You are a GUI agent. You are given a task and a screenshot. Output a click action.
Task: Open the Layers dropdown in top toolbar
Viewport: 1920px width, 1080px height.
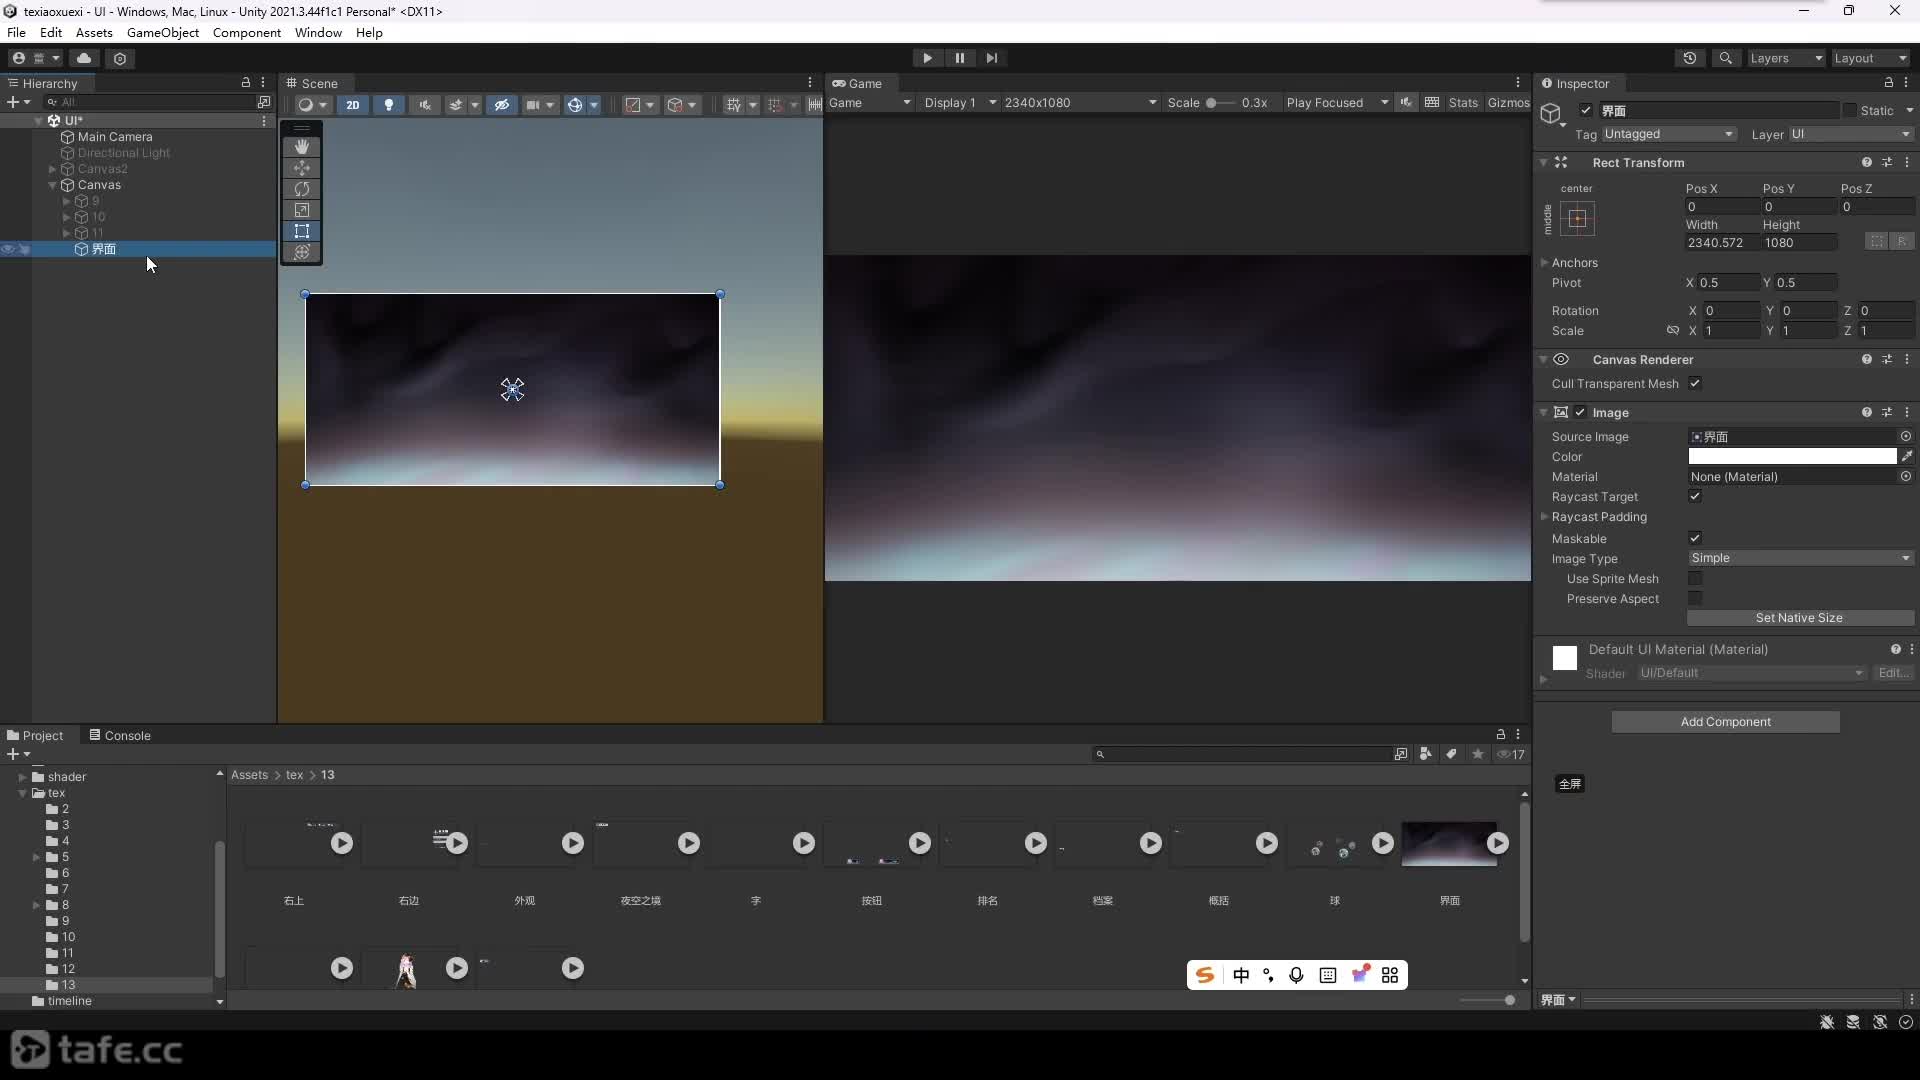1785,58
